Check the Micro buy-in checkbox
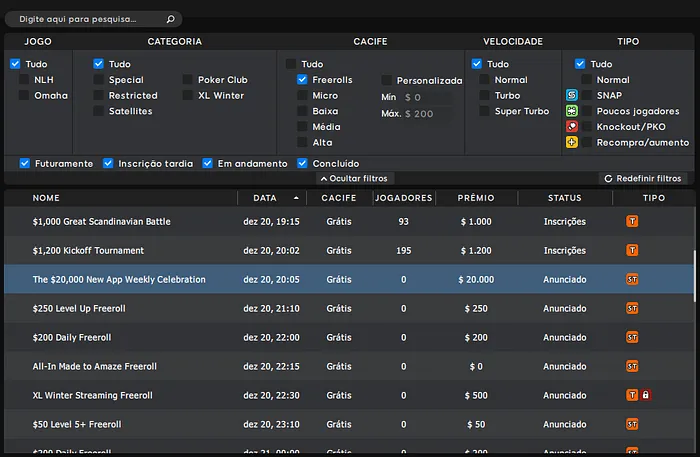This screenshot has width=700, height=457. 302,95
